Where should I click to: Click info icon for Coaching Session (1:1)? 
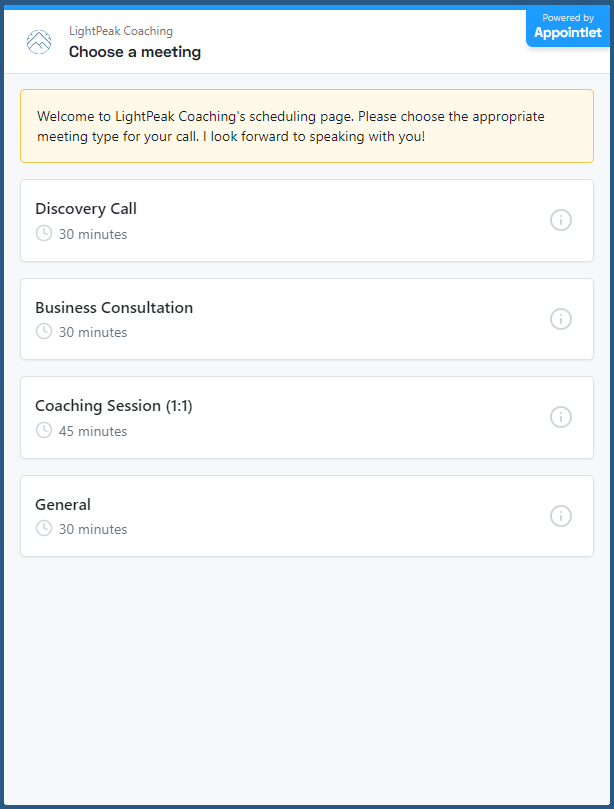point(561,417)
